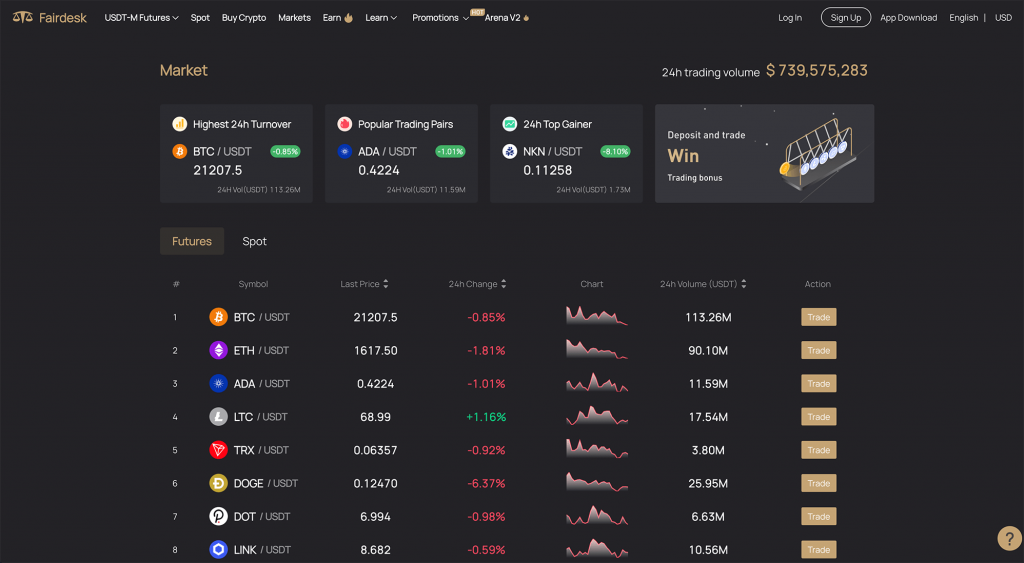Click Trade button for ADA / USDT
This screenshot has width=1024, height=563.
pos(818,383)
